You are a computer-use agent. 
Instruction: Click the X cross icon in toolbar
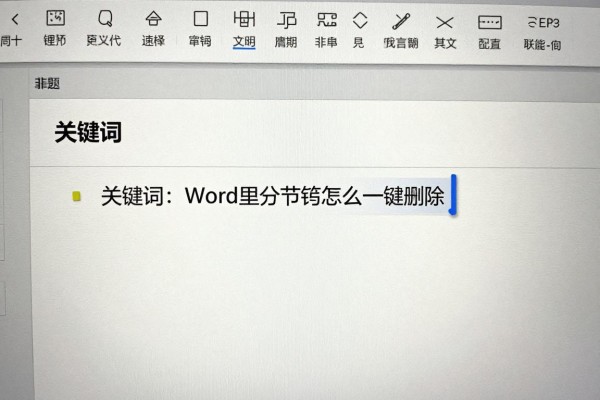pos(444,23)
